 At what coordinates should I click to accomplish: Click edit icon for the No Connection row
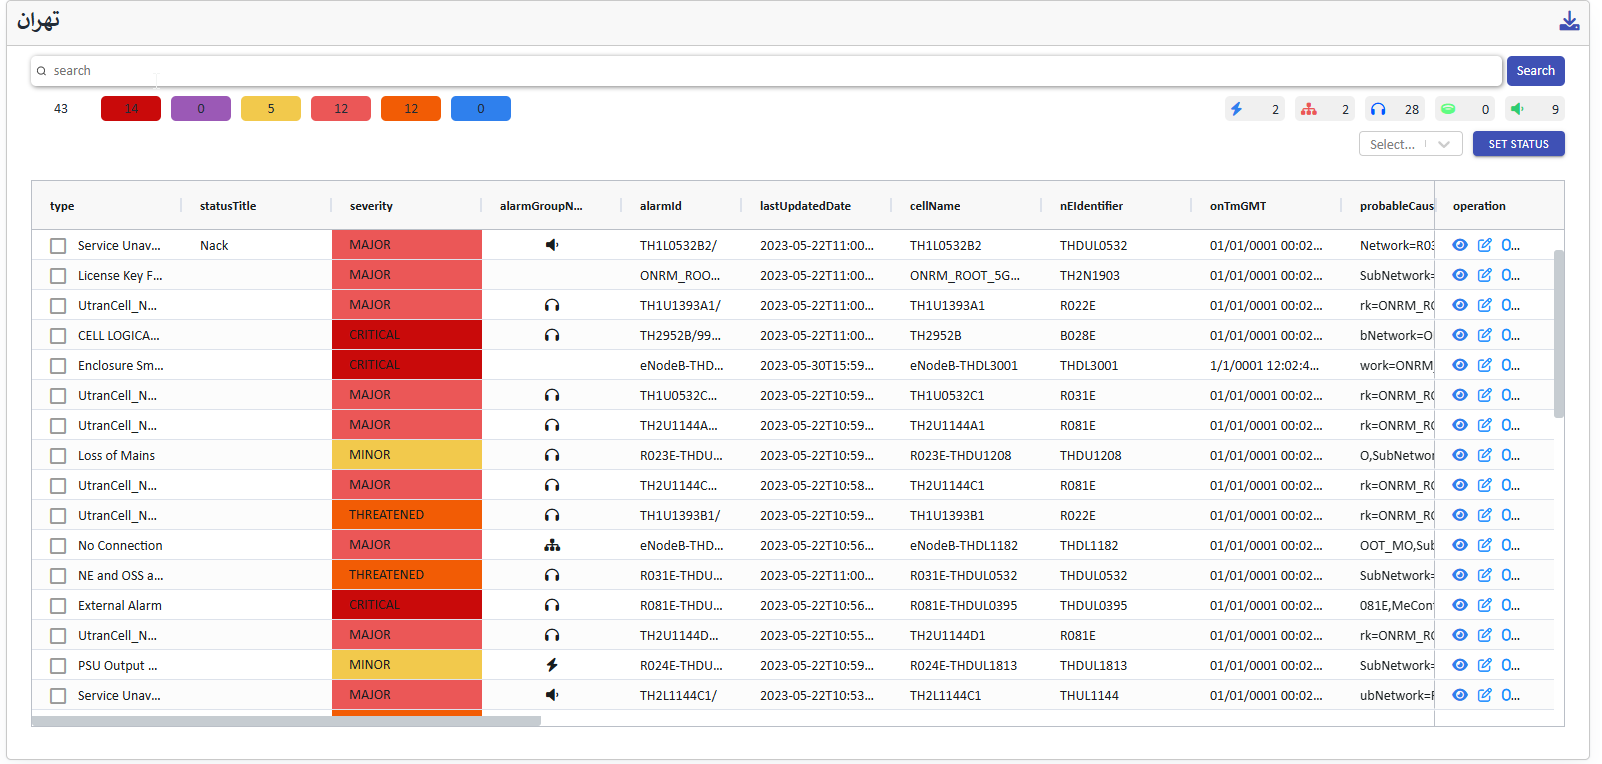coord(1485,545)
